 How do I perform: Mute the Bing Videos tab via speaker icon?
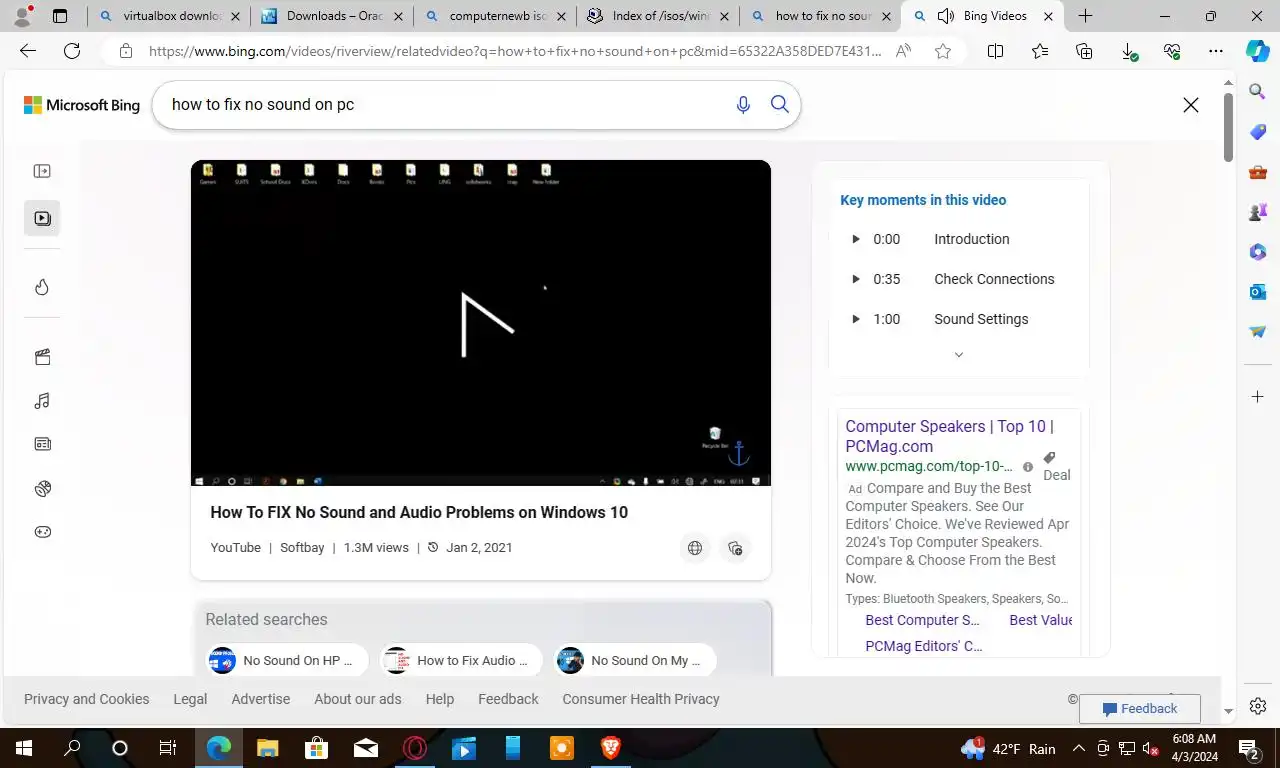(x=945, y=16)
